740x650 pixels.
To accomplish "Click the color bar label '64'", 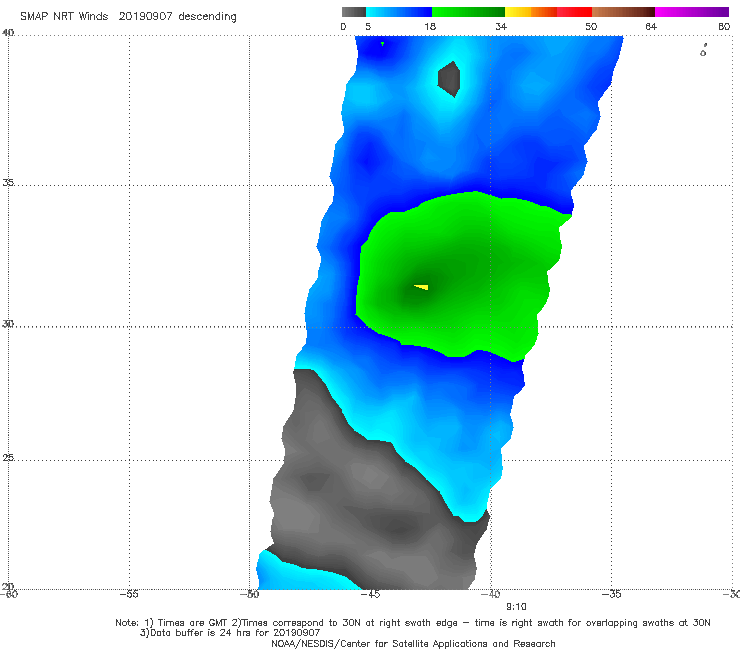I will 651,27.
